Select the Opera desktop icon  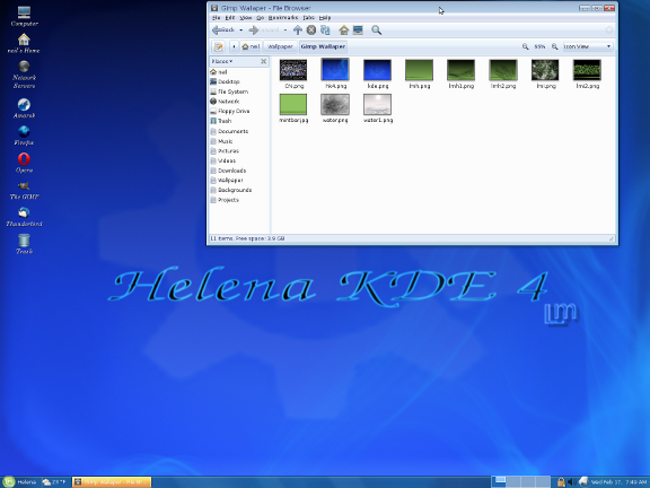point(24,163)
